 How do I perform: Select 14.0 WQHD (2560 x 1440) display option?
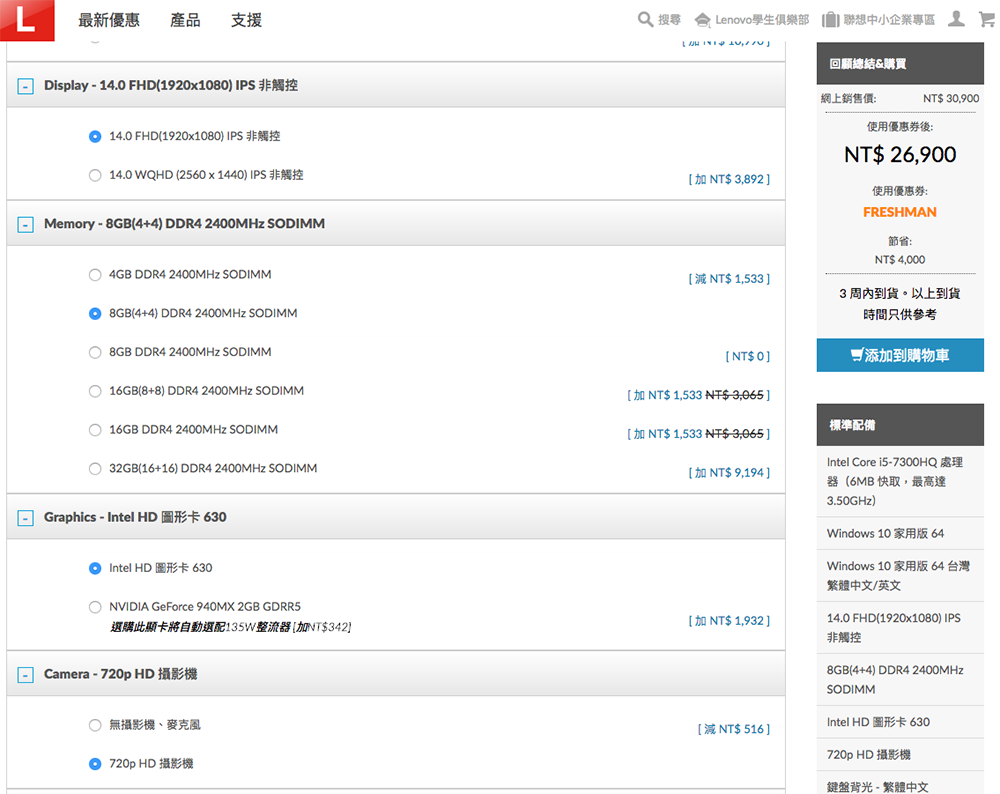coord(95,175)
